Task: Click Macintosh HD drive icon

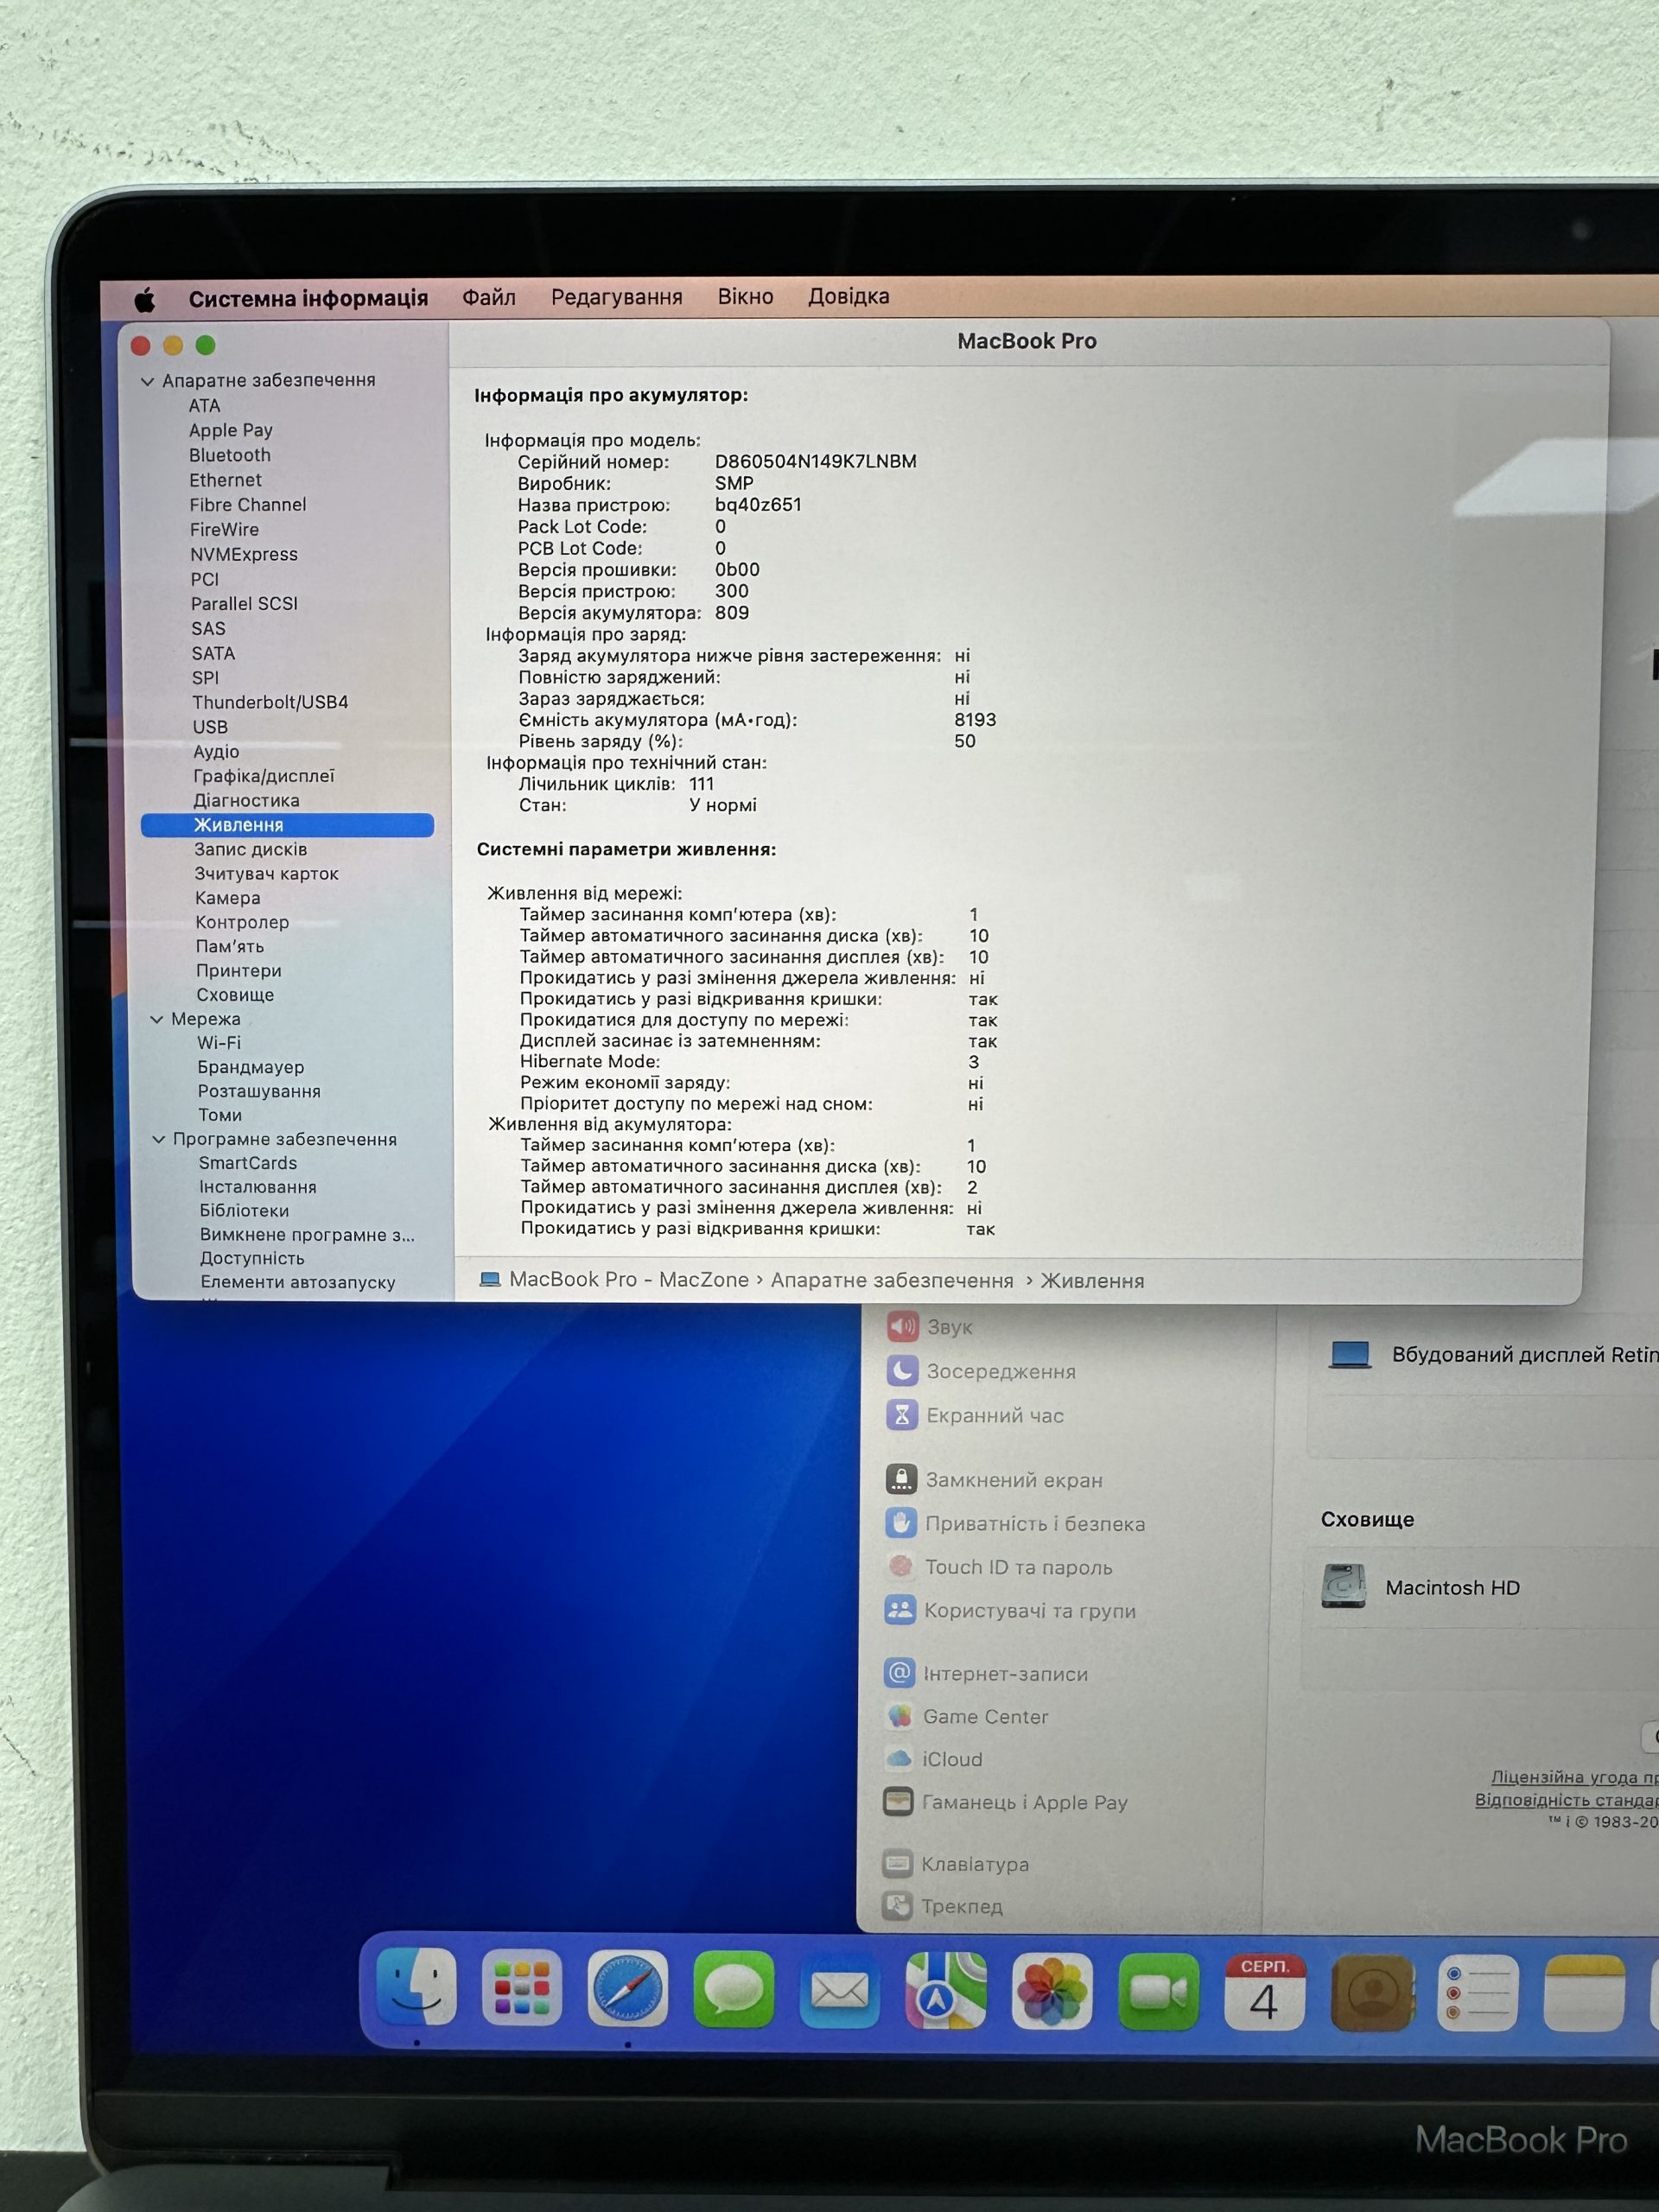Action: [x=1344, y=1586]
